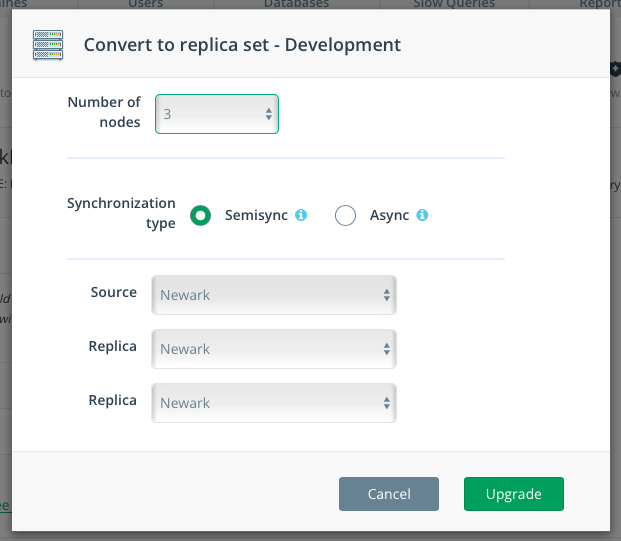Click the shield icon behind the dialog

(x=615, y=69)
